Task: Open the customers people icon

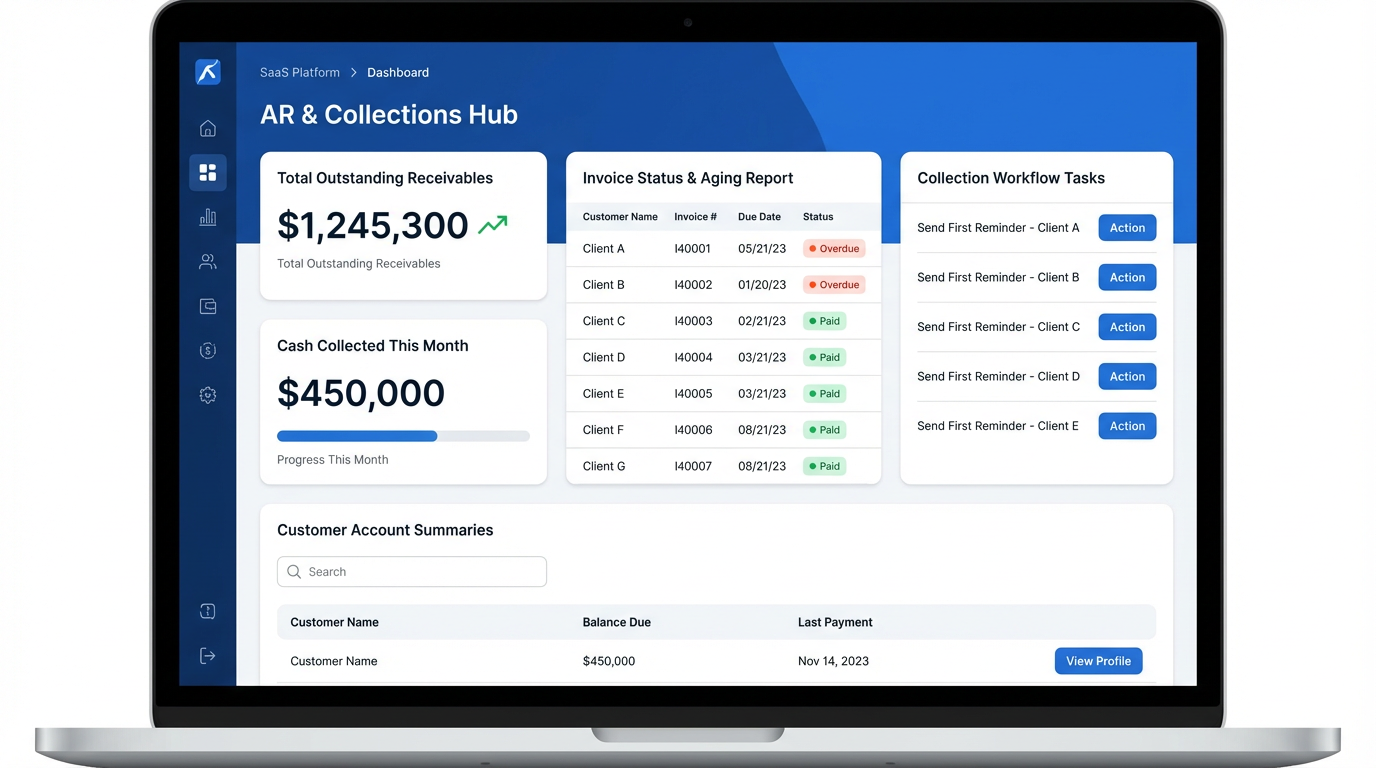Action: [x=208, y=262]
